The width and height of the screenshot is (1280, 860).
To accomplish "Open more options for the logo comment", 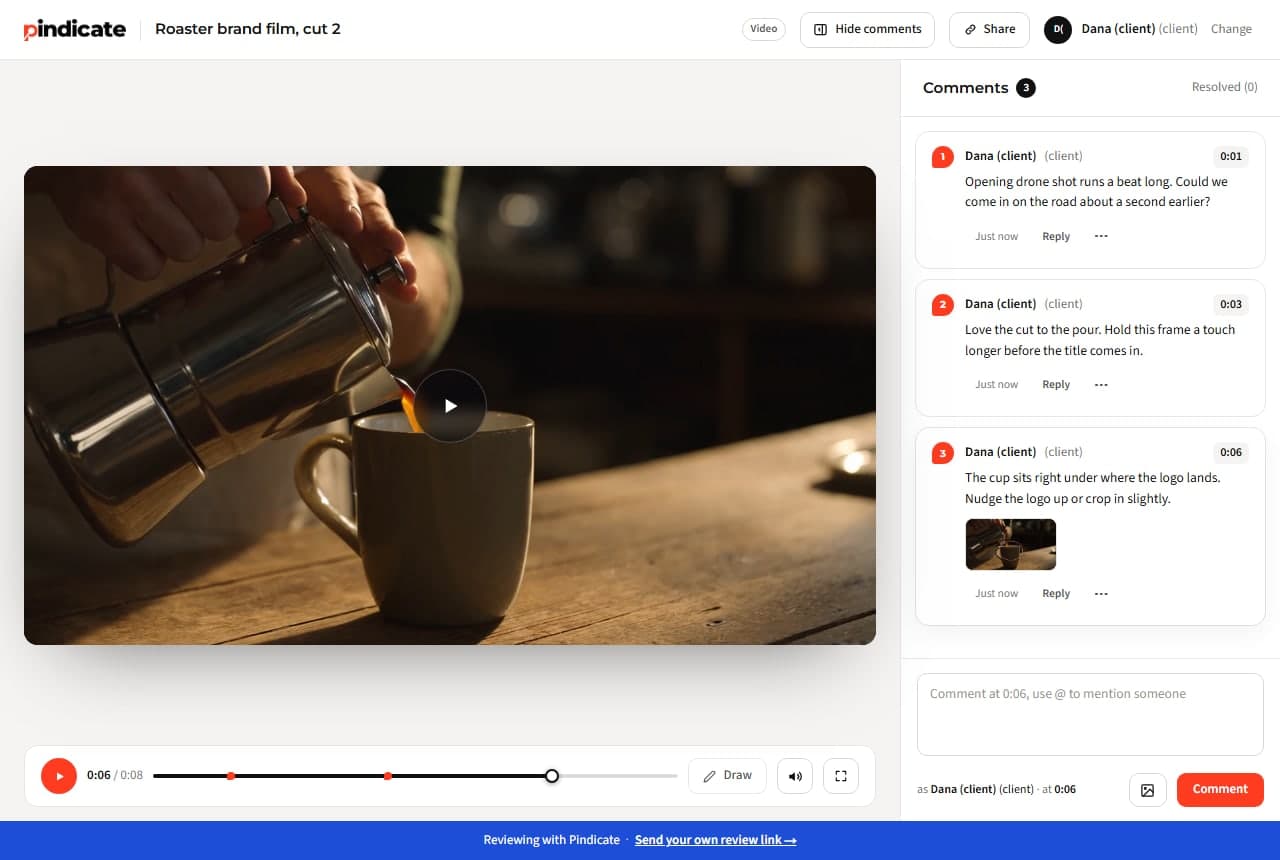I will coord(1101,593).
